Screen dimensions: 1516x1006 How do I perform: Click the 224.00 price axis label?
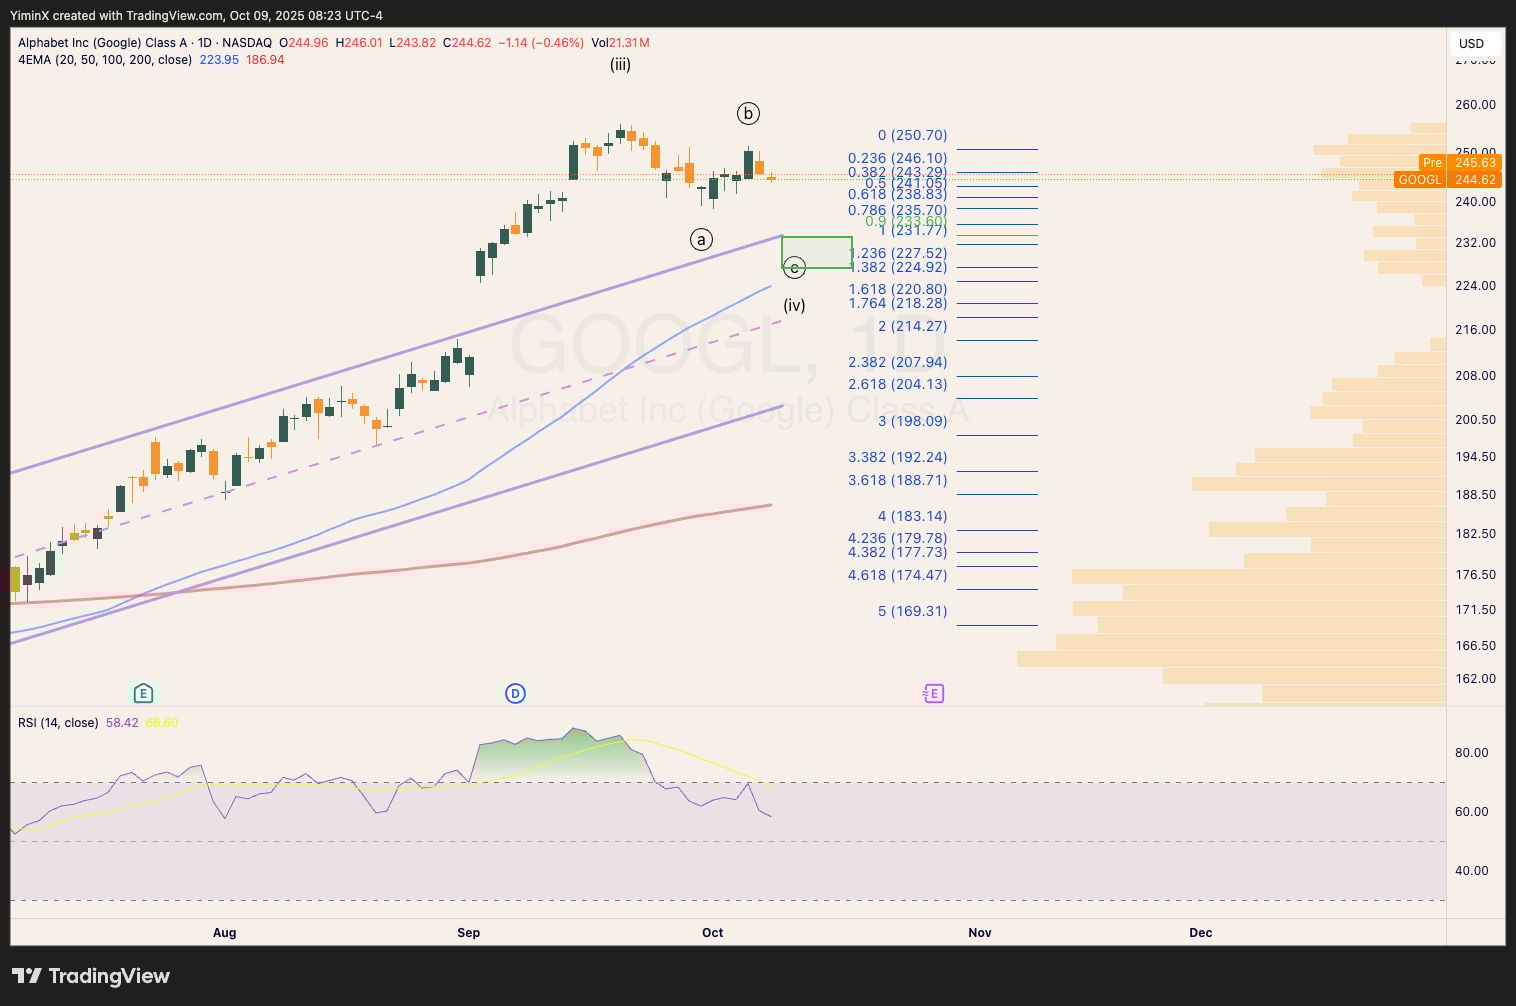click(1476, 286)
